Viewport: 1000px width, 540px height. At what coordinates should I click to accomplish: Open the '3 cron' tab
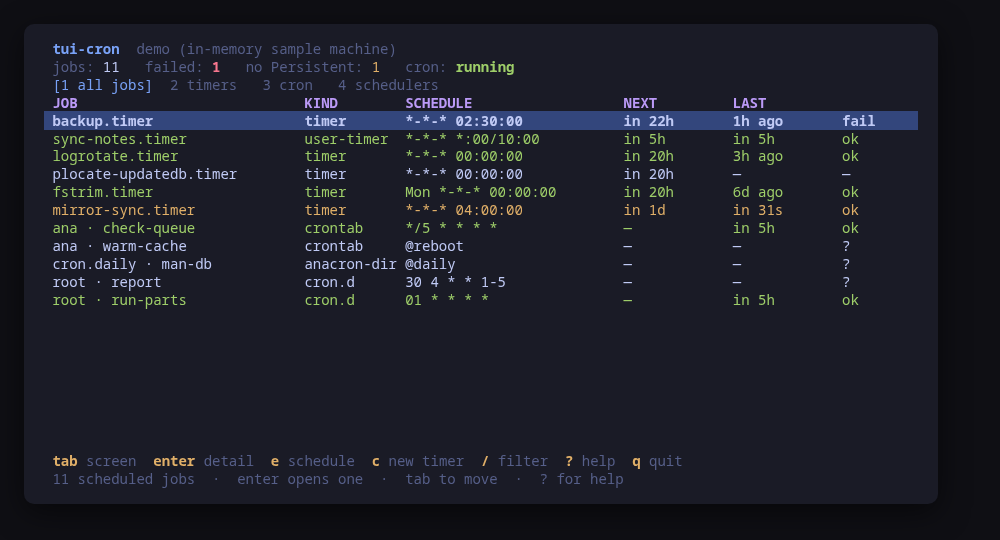coord(288,85)
